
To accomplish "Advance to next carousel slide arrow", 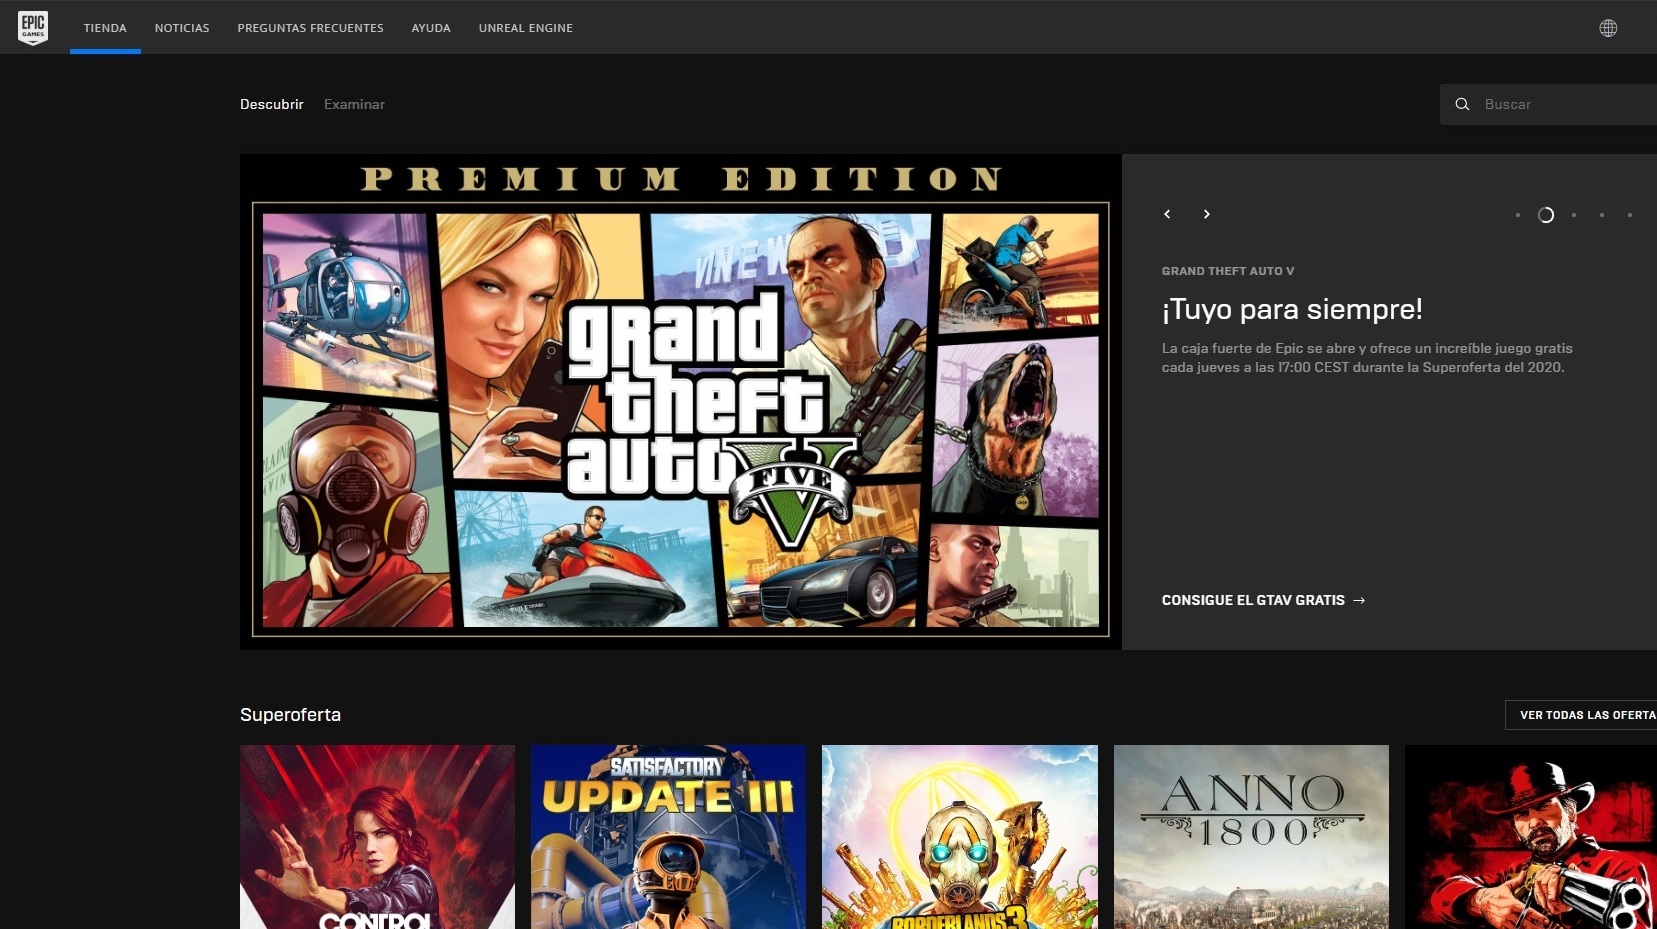I will point(1207,214).
